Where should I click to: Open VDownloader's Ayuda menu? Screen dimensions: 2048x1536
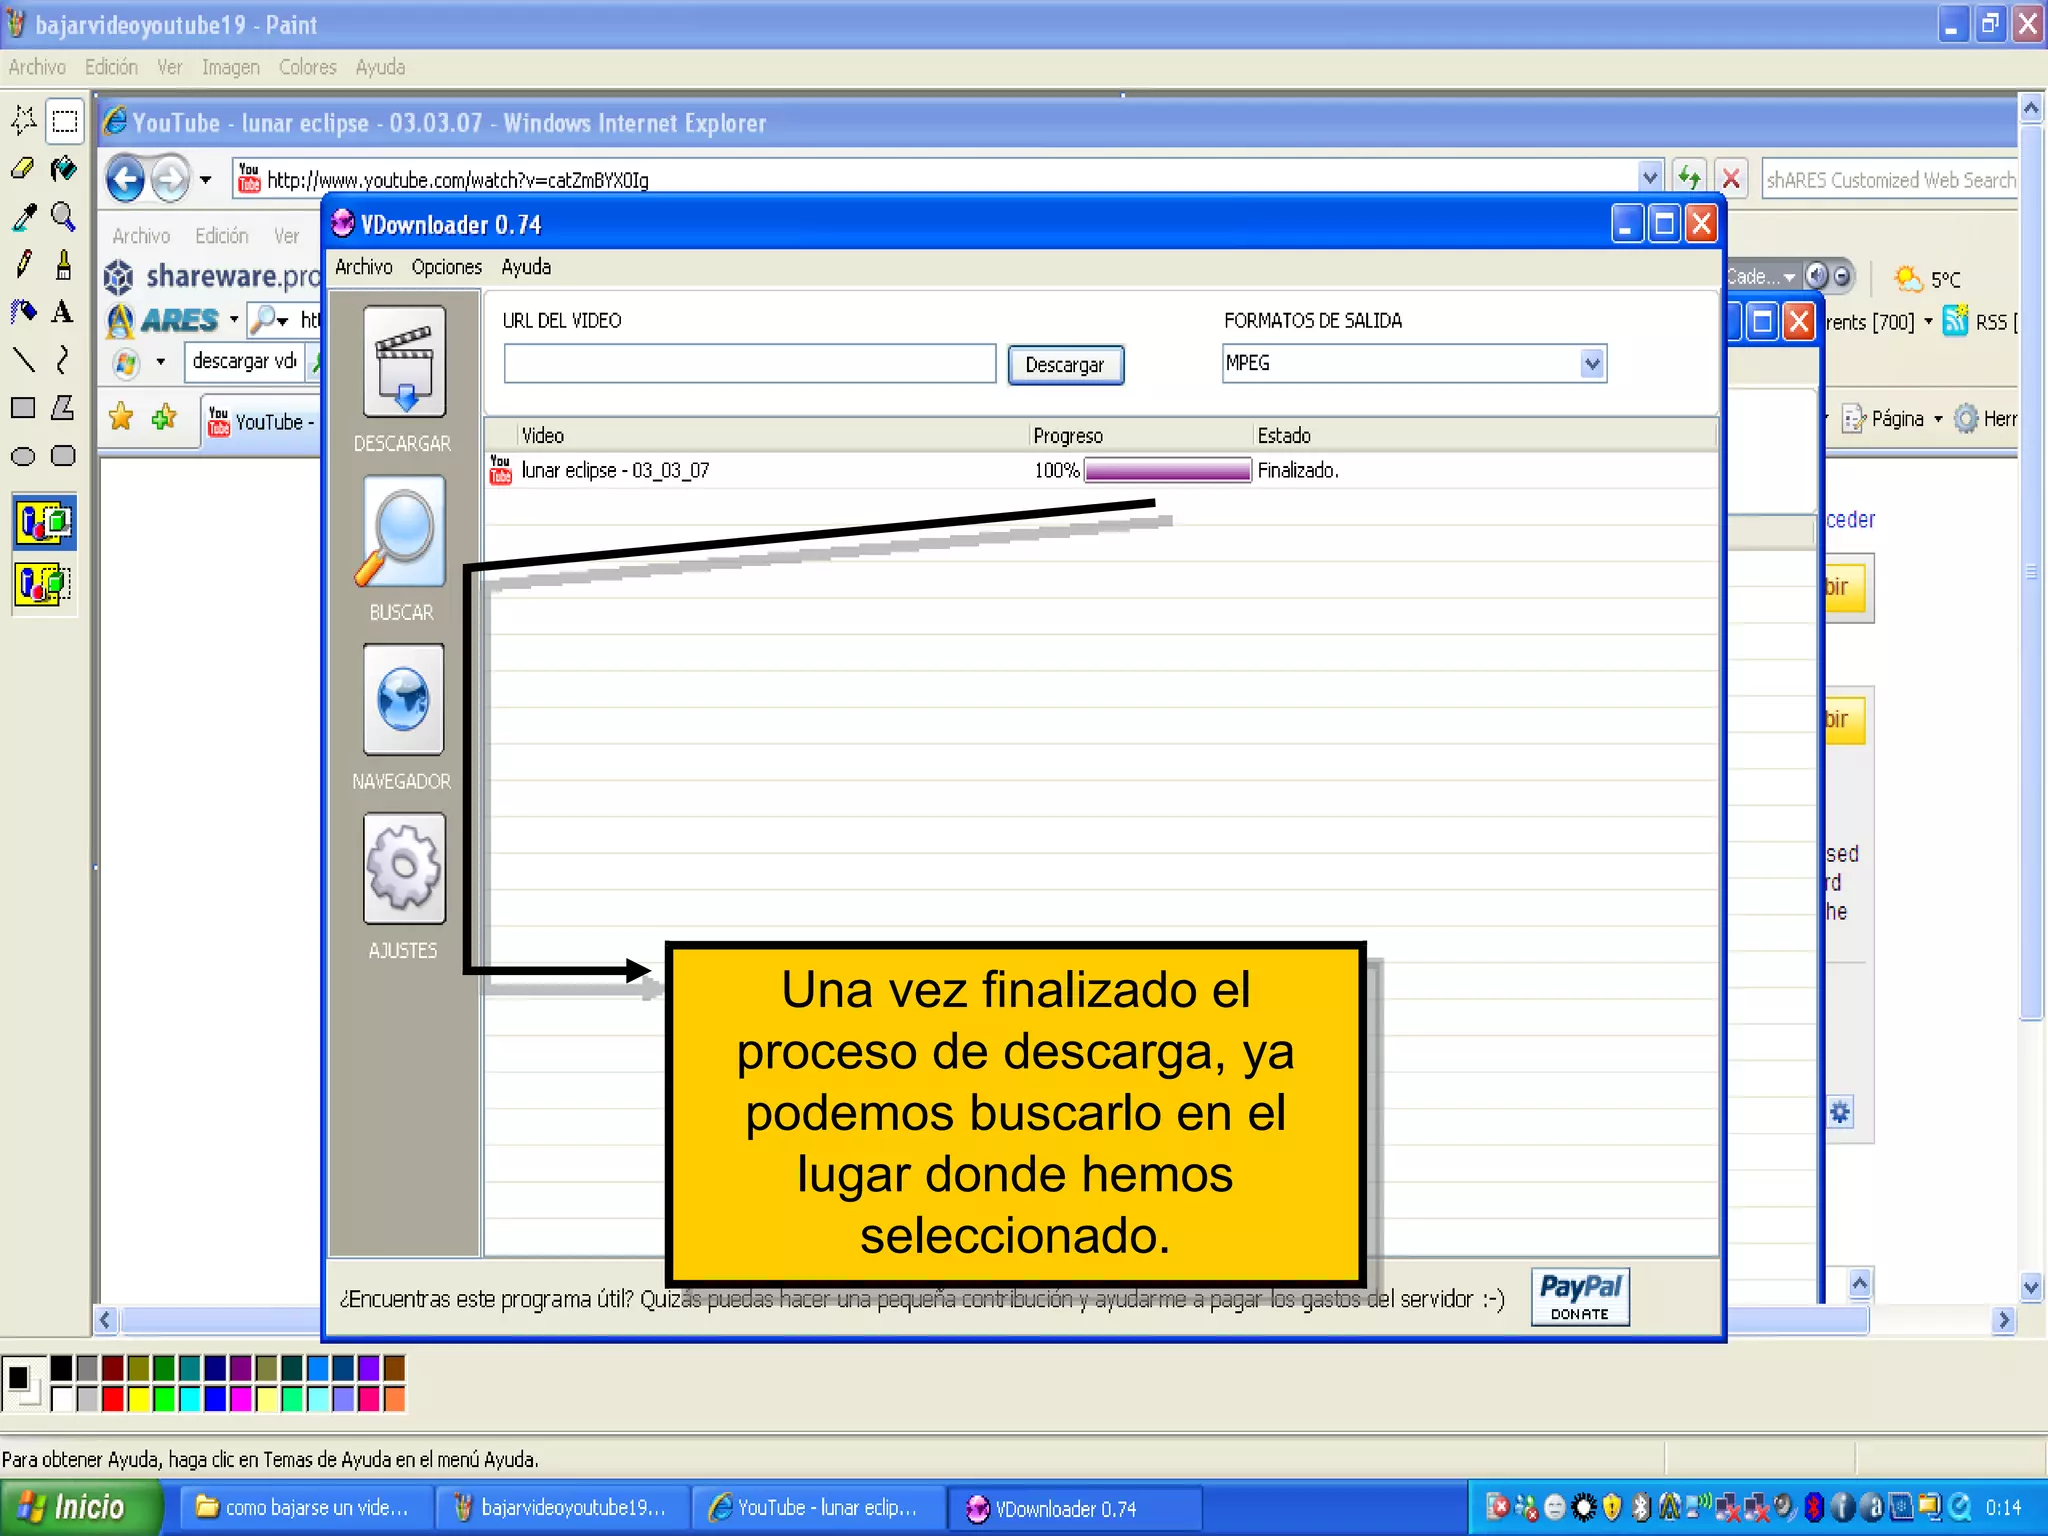(526, 267)
